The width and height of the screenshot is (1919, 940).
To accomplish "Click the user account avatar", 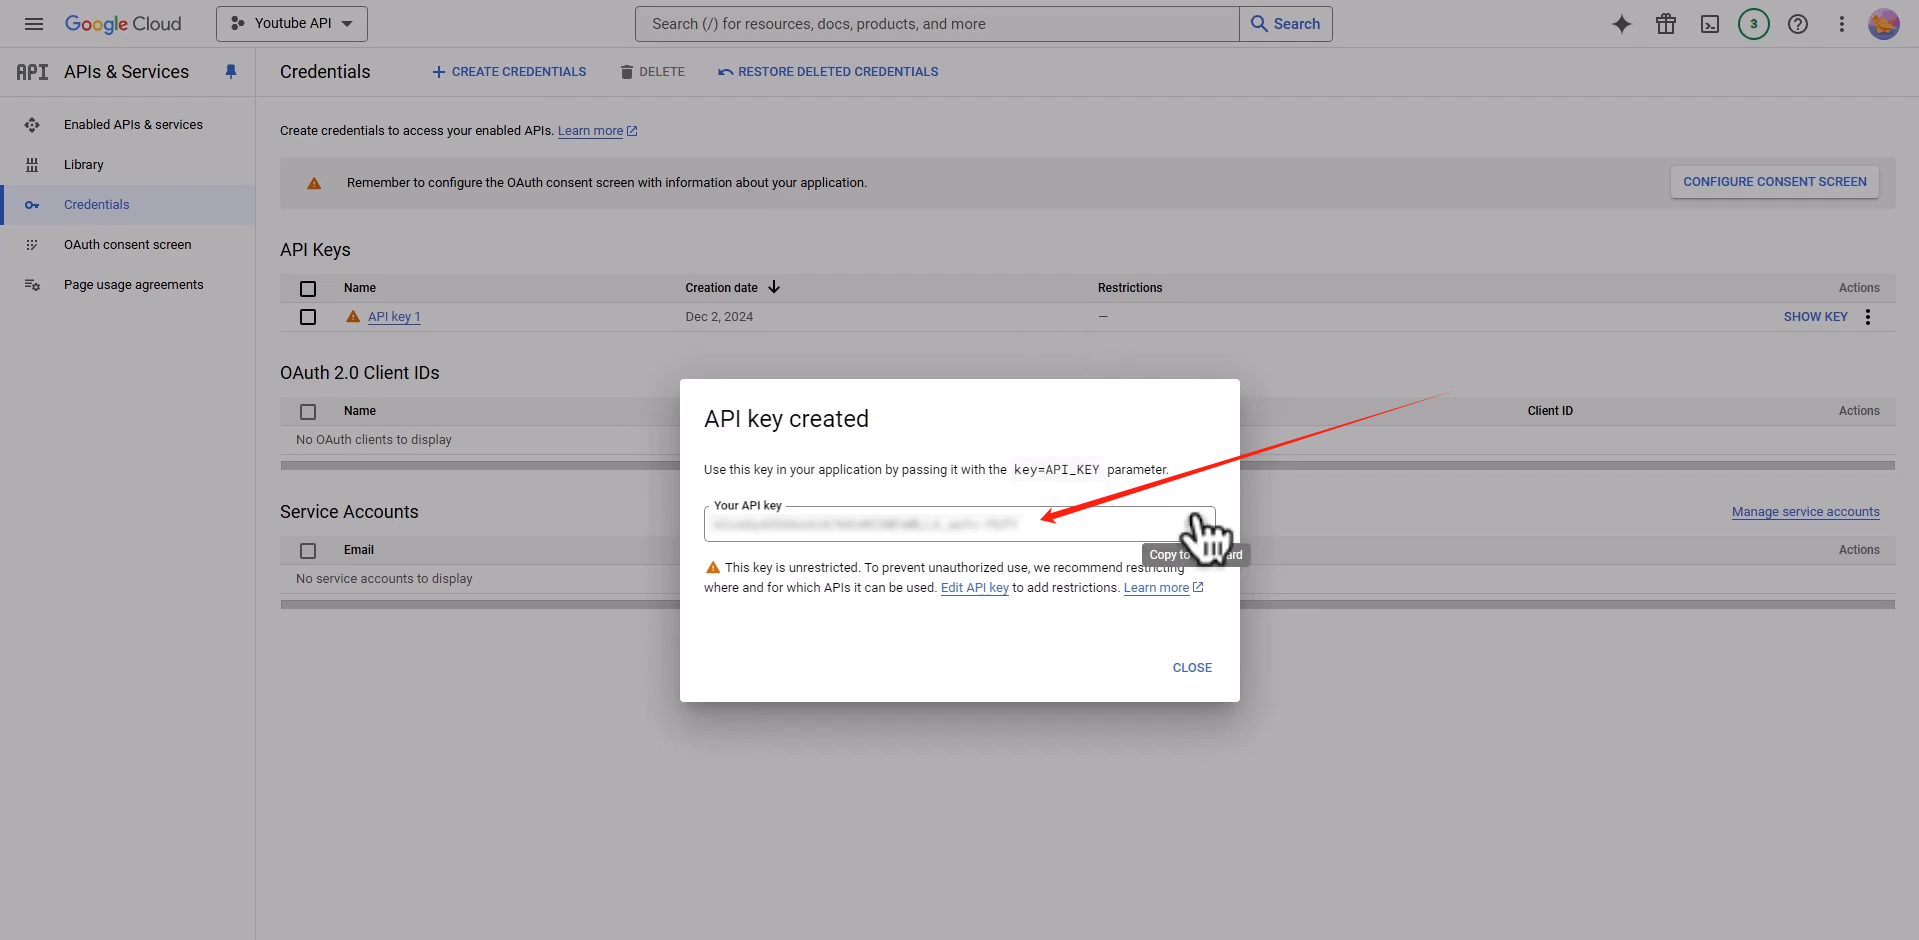I will point(1883,24).
